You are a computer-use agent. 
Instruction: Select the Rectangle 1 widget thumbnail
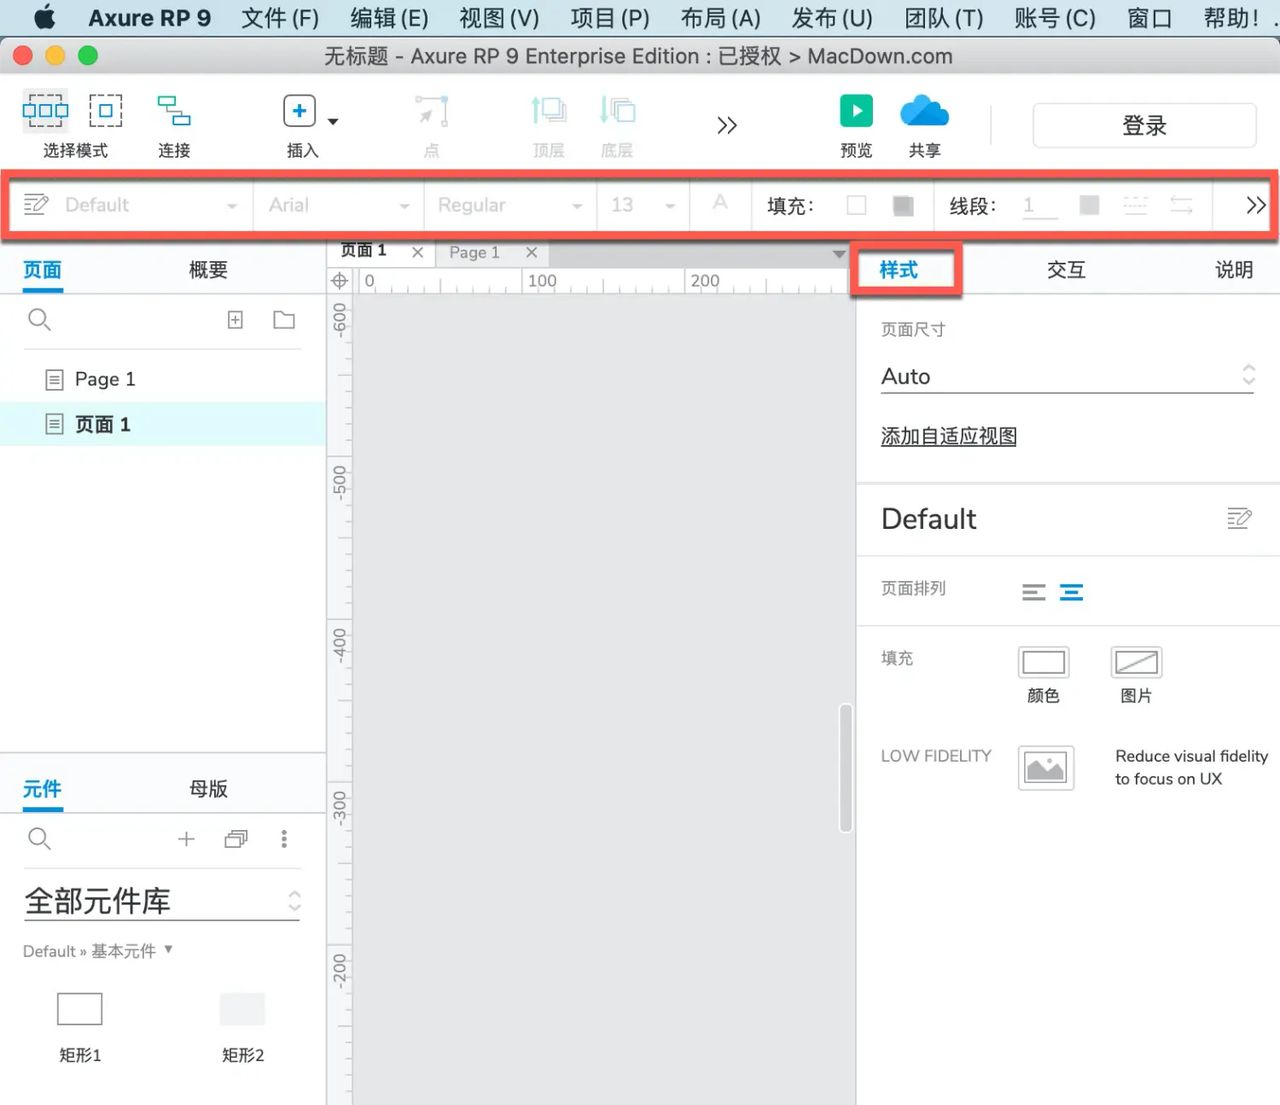click(x=80, y=1009)
